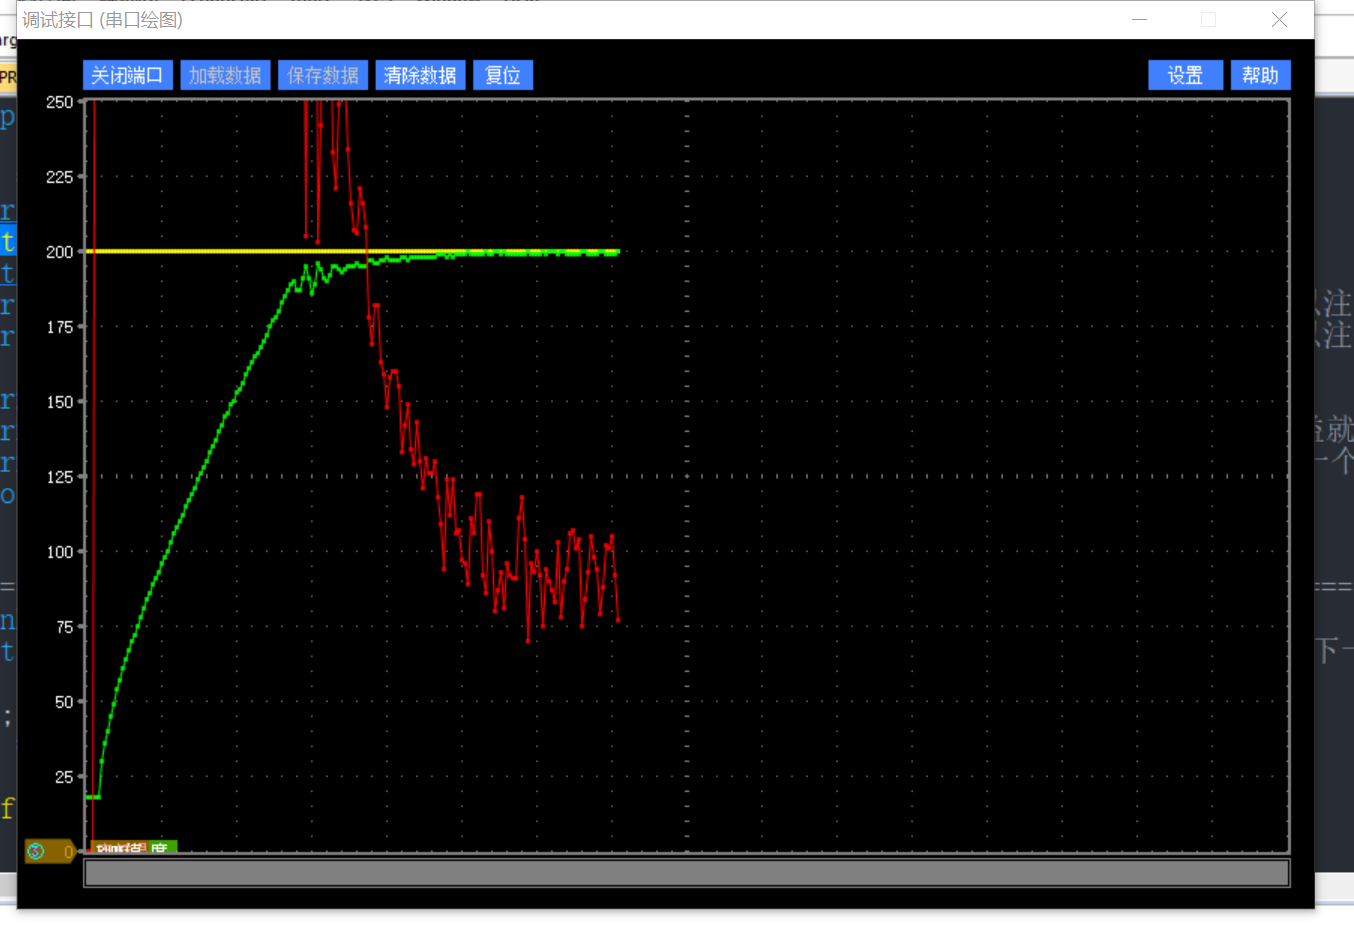Screen dimensions: 1354x925
Task: Clear plot with 清除数据 button
Action: 420,75
